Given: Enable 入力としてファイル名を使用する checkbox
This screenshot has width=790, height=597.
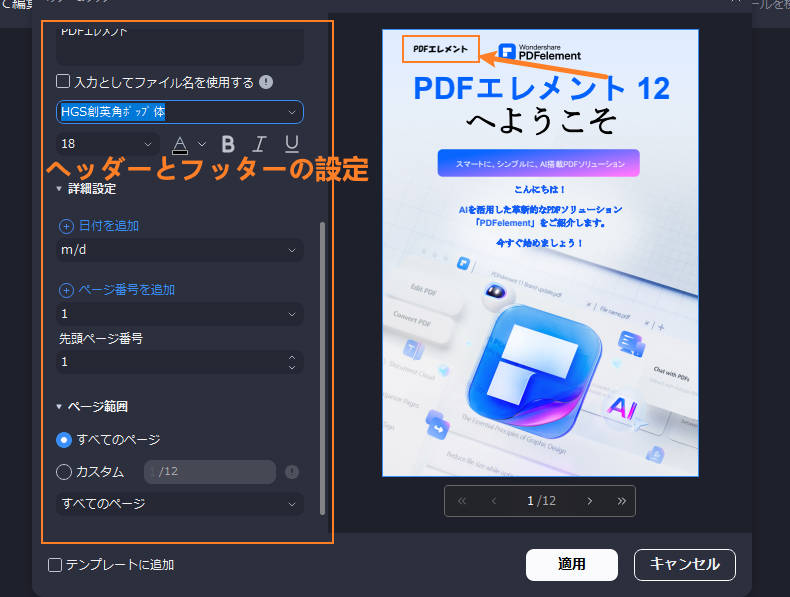Looking at the screenshot, I should 63,81.
